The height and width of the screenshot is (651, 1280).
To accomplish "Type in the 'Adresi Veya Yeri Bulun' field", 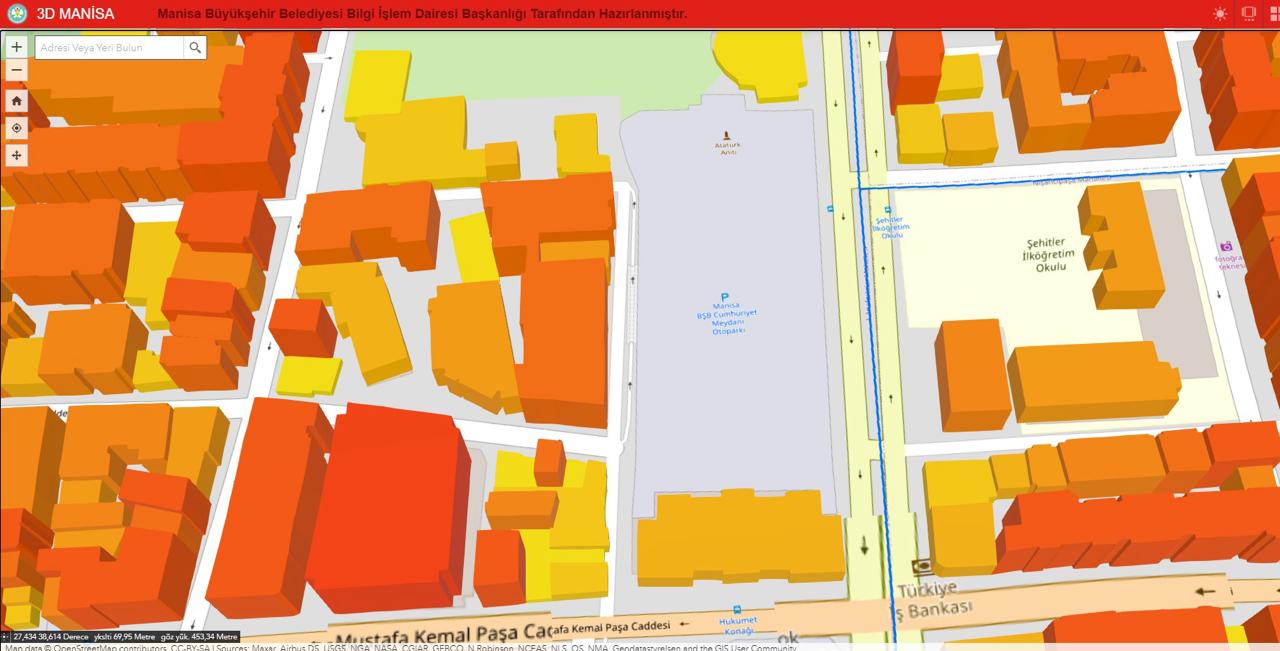I will 110,47.
